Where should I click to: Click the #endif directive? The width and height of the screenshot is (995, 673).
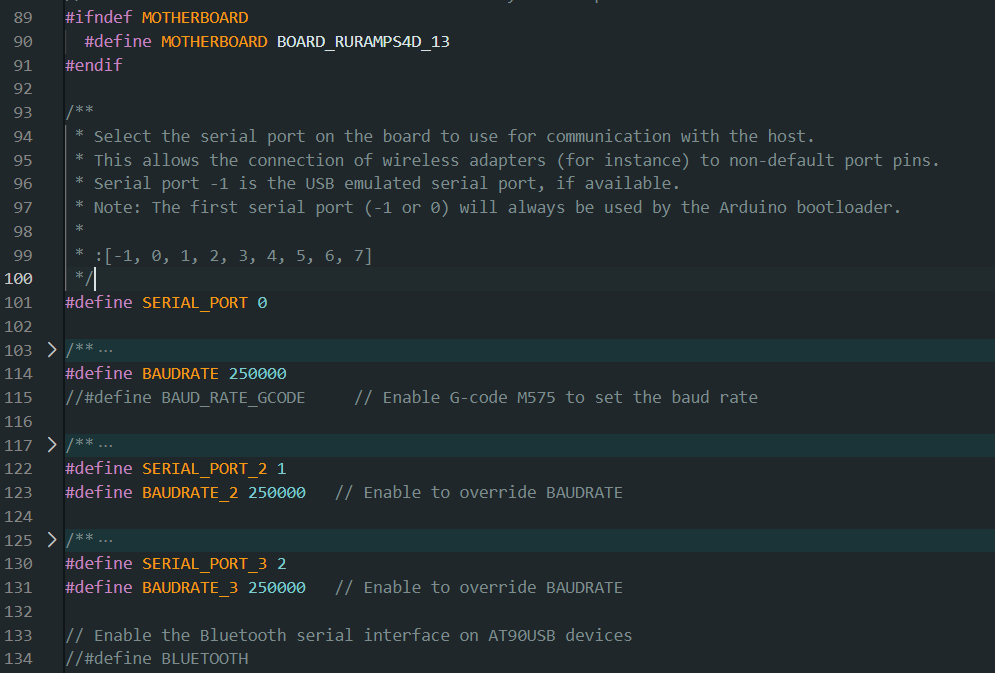tap(93, 65)
